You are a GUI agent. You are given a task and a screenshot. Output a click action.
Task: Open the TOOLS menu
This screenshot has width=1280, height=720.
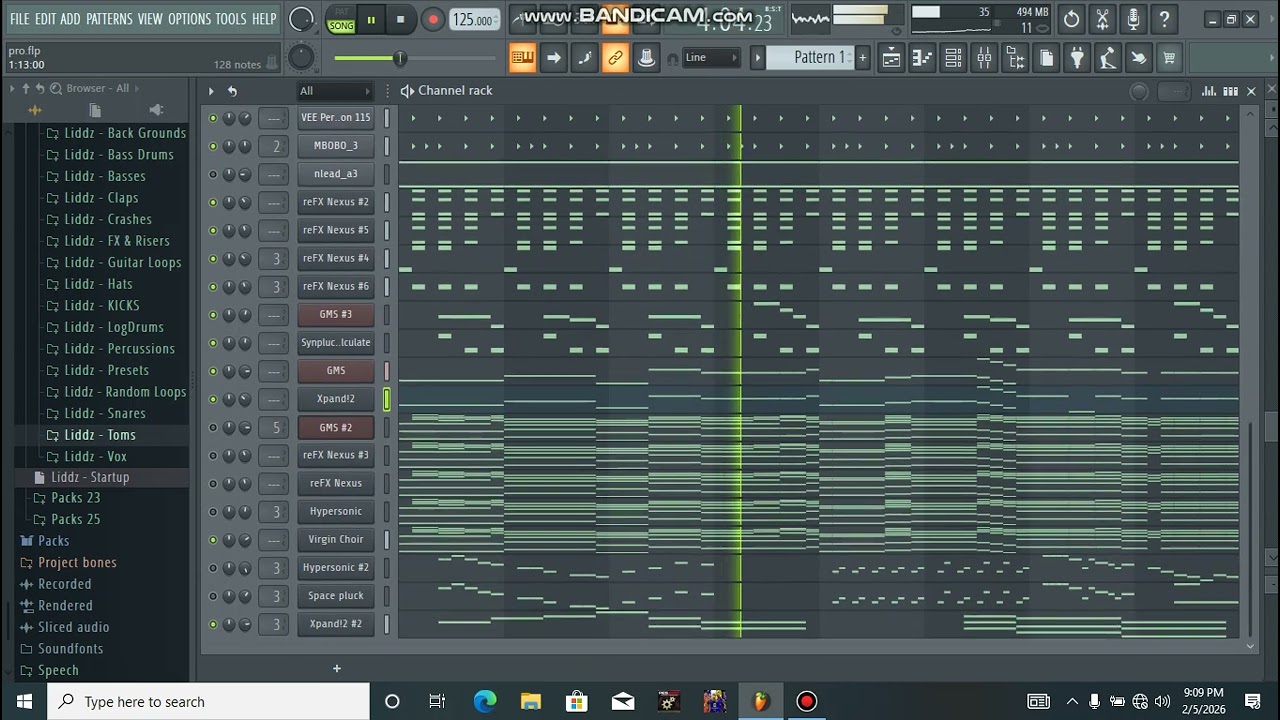coord(231,19)
